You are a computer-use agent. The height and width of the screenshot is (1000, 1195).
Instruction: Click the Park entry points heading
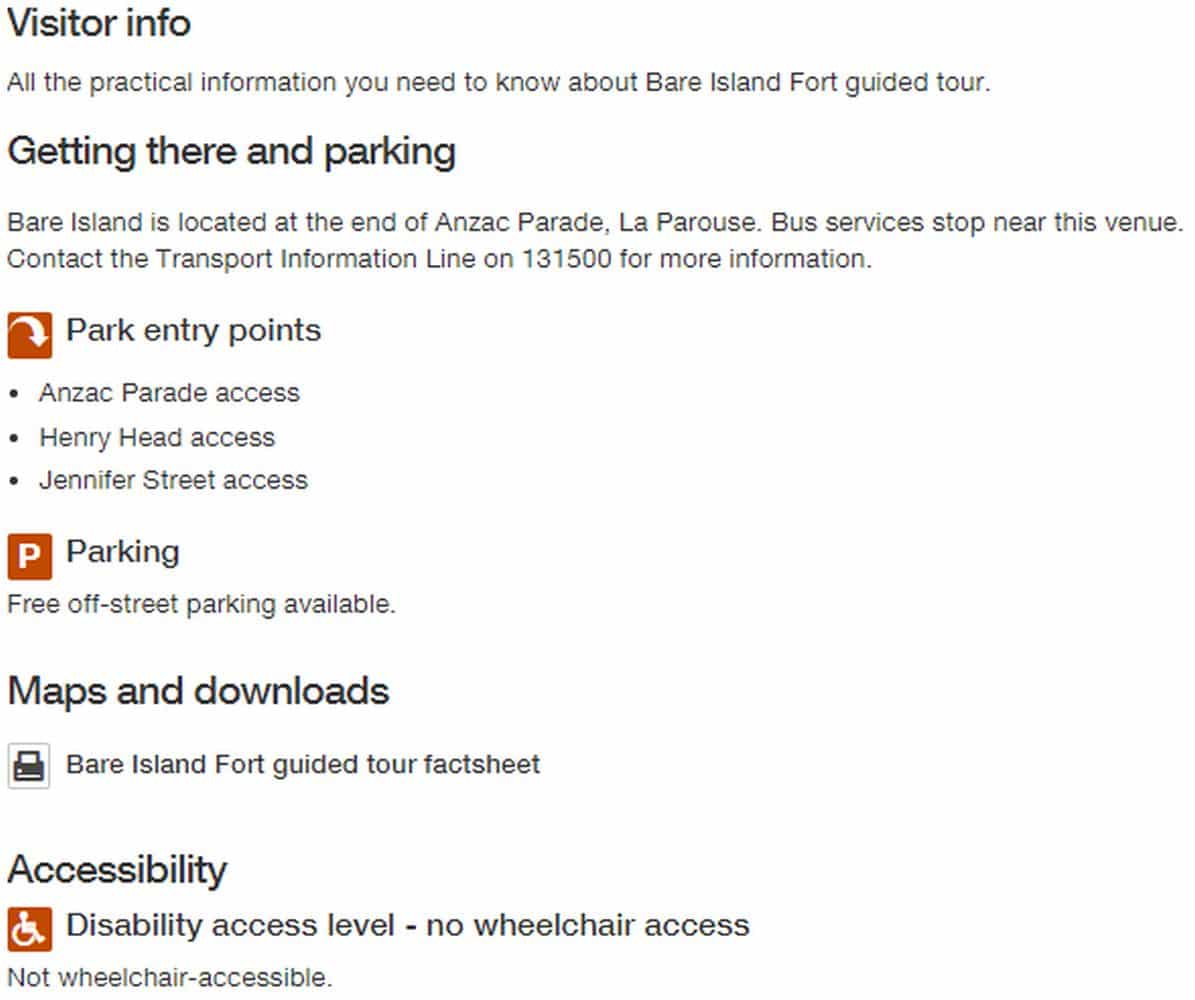pyautogui.click(x=194, y=331)
